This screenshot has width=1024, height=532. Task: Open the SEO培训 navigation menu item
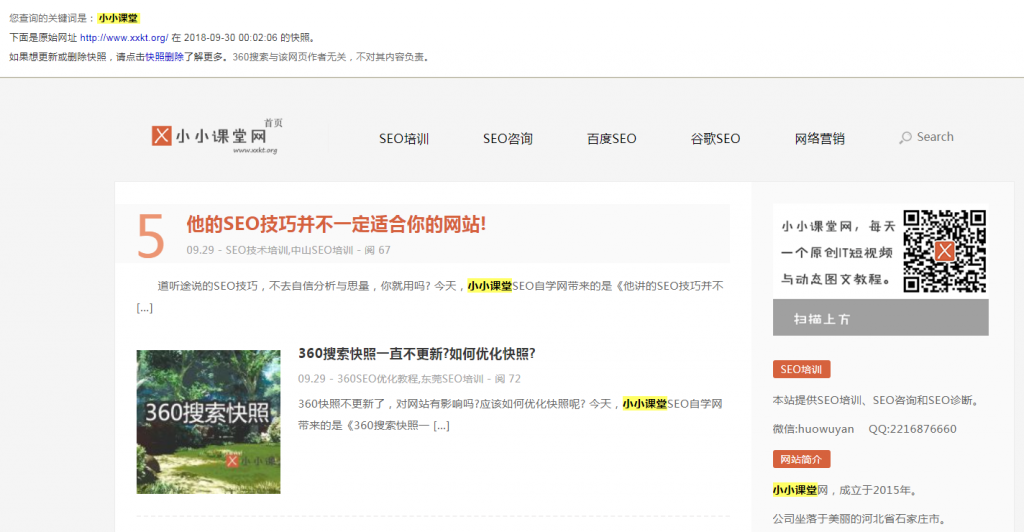point(404,138)
